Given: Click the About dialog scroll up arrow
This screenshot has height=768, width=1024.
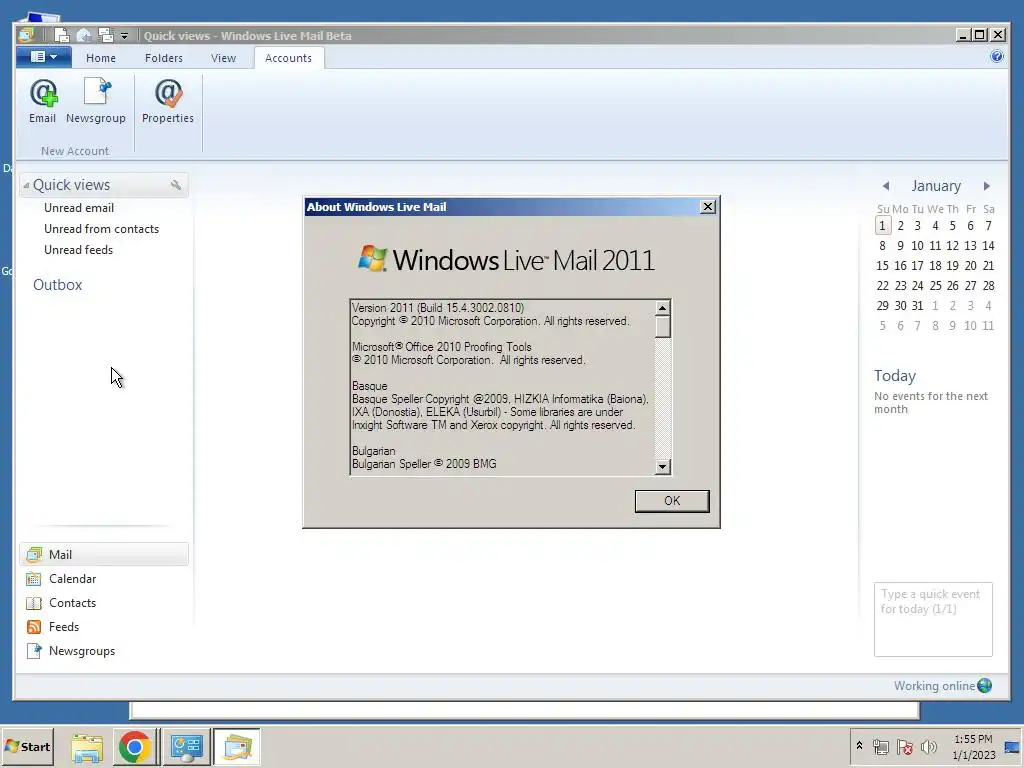Looking at the screenshot, I should click(662, 308).
